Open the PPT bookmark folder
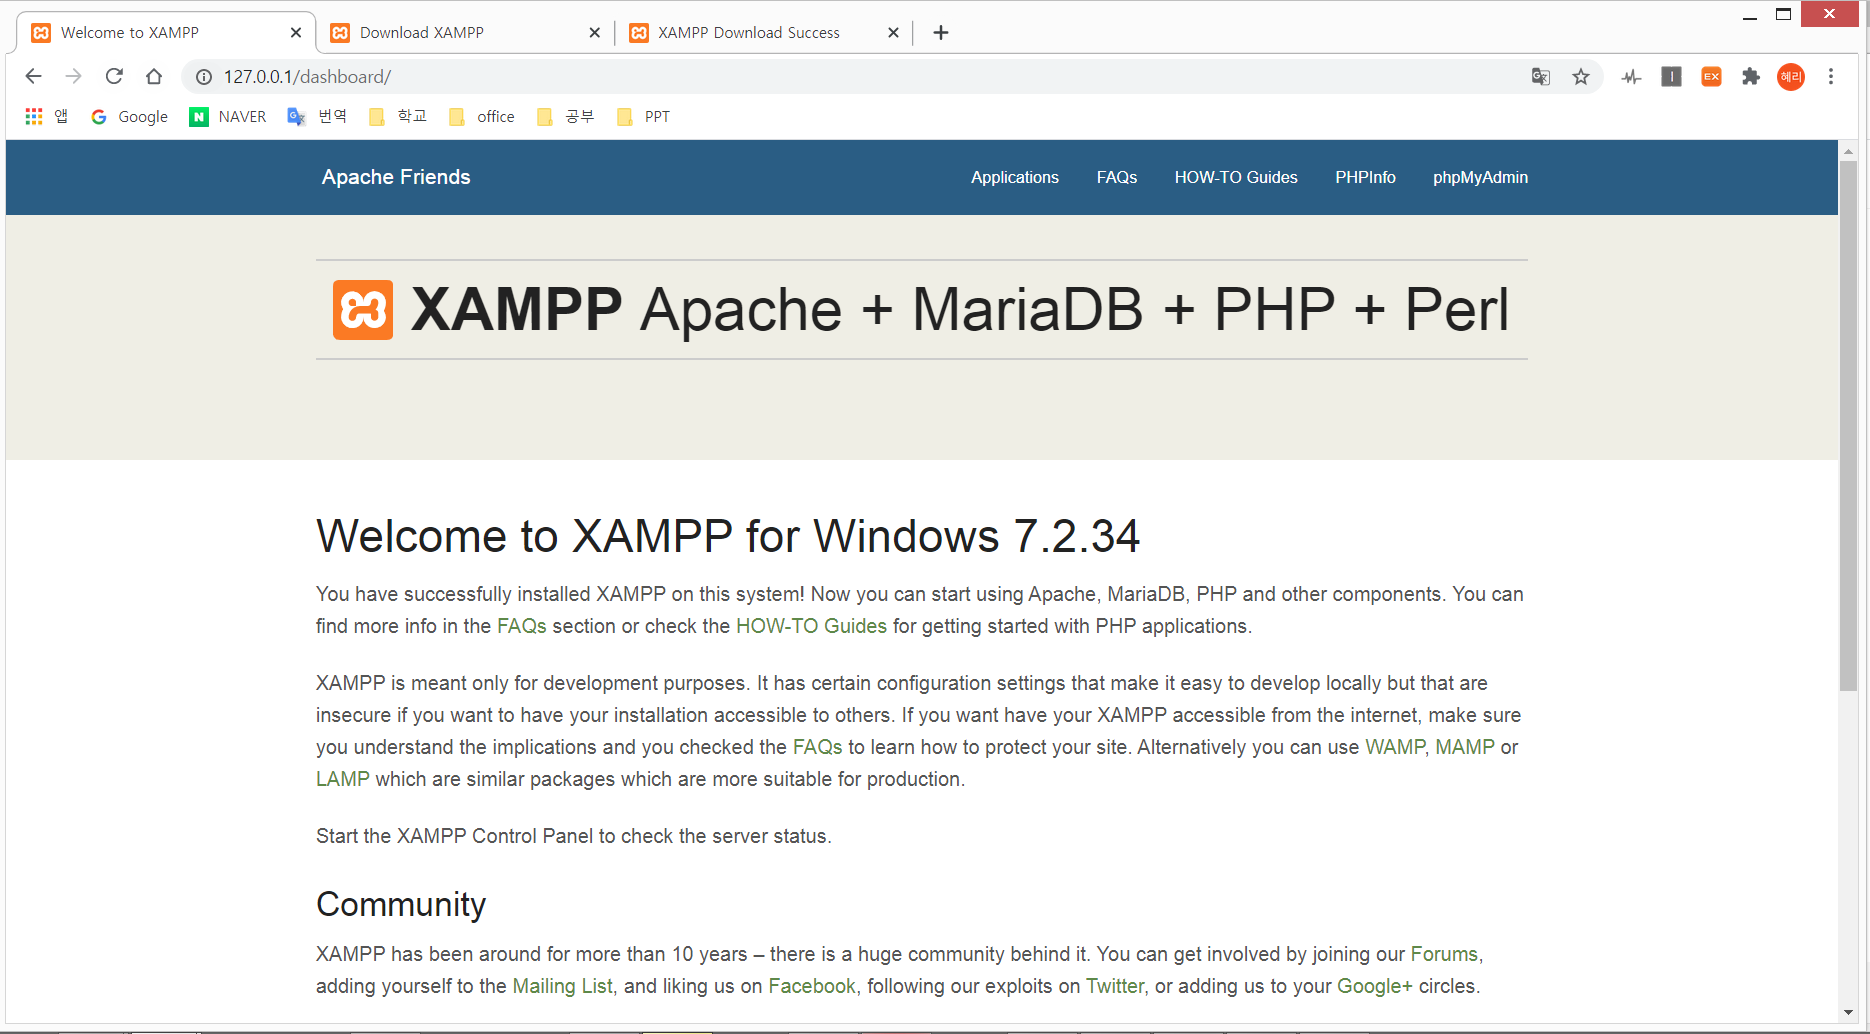The image size is (1870, 1034). pyautogui.click(x=643, y=117)
